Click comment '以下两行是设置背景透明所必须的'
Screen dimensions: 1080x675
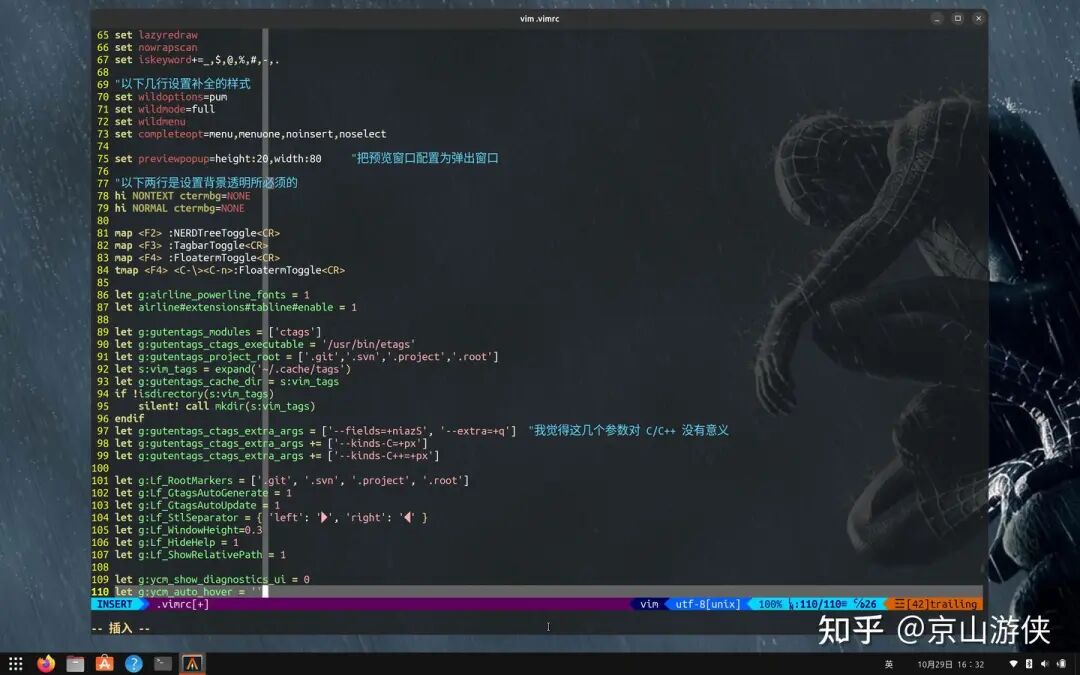[209, 183]
